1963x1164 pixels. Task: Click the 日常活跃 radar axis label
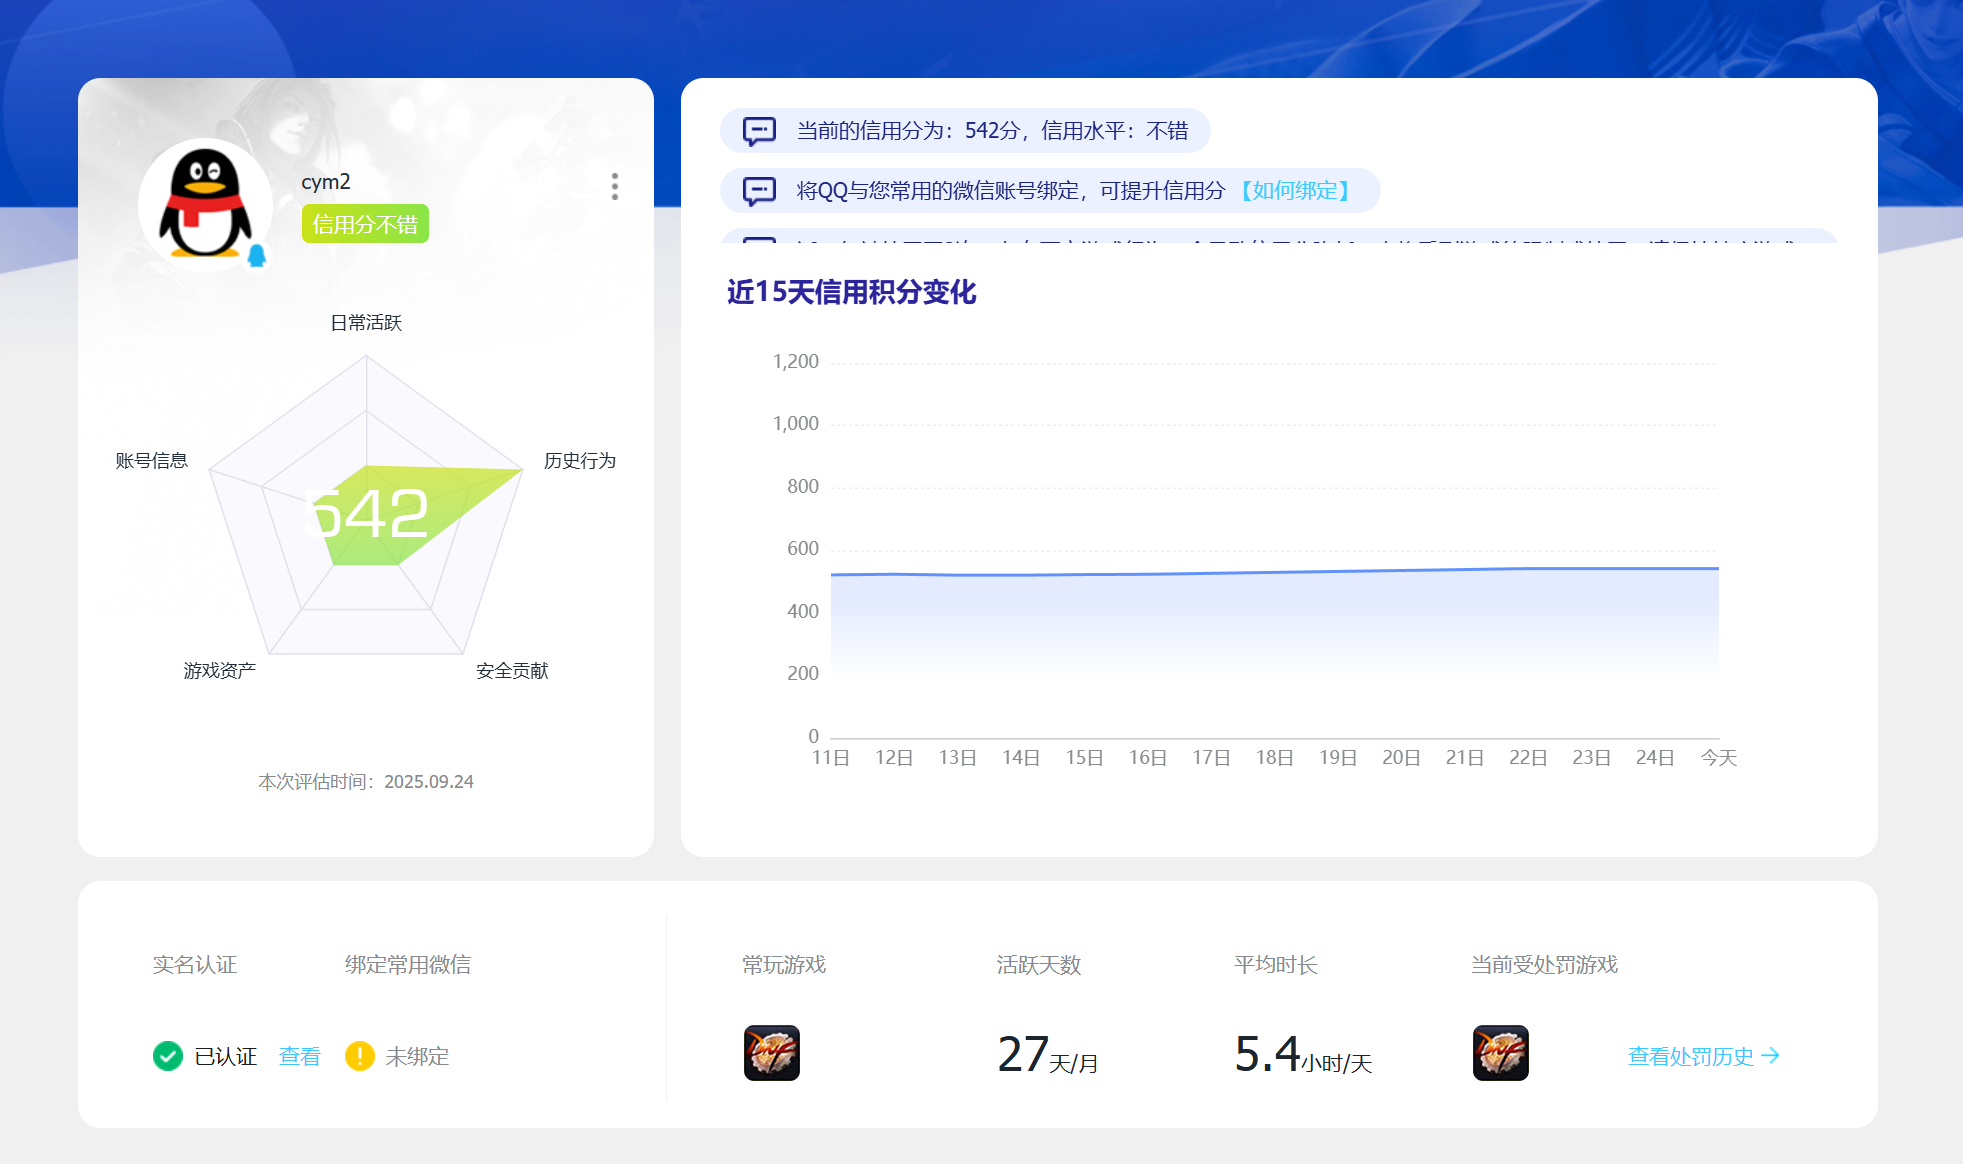pyautogui.click(x=366, y=323)
